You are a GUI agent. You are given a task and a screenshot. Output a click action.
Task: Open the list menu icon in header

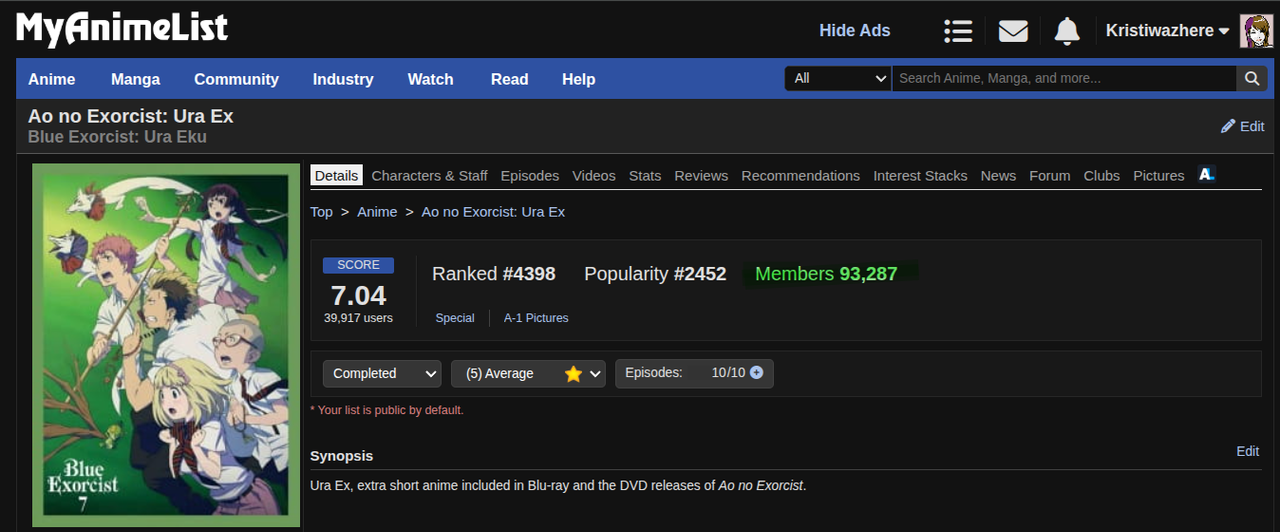tap(958, 31)
